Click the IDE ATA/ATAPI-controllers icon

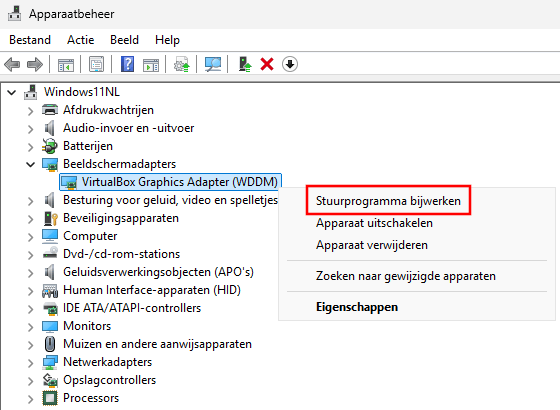[x=50, y=309]
